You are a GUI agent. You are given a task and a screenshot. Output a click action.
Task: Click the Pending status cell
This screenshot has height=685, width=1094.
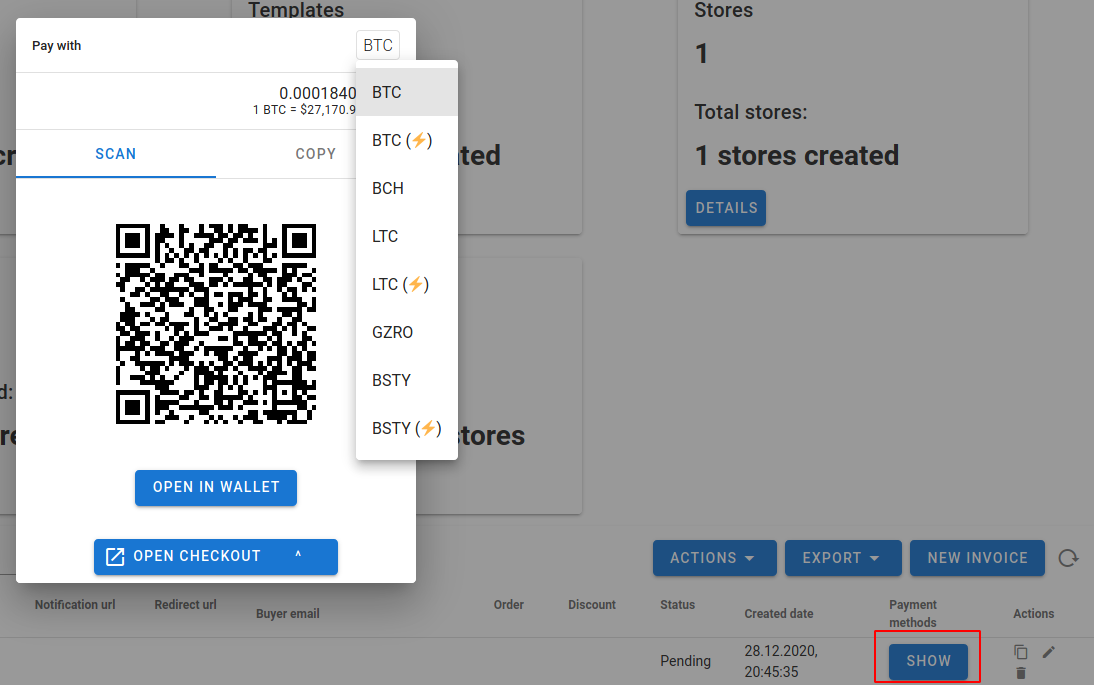pyautogui.click(x=685, y=661)
